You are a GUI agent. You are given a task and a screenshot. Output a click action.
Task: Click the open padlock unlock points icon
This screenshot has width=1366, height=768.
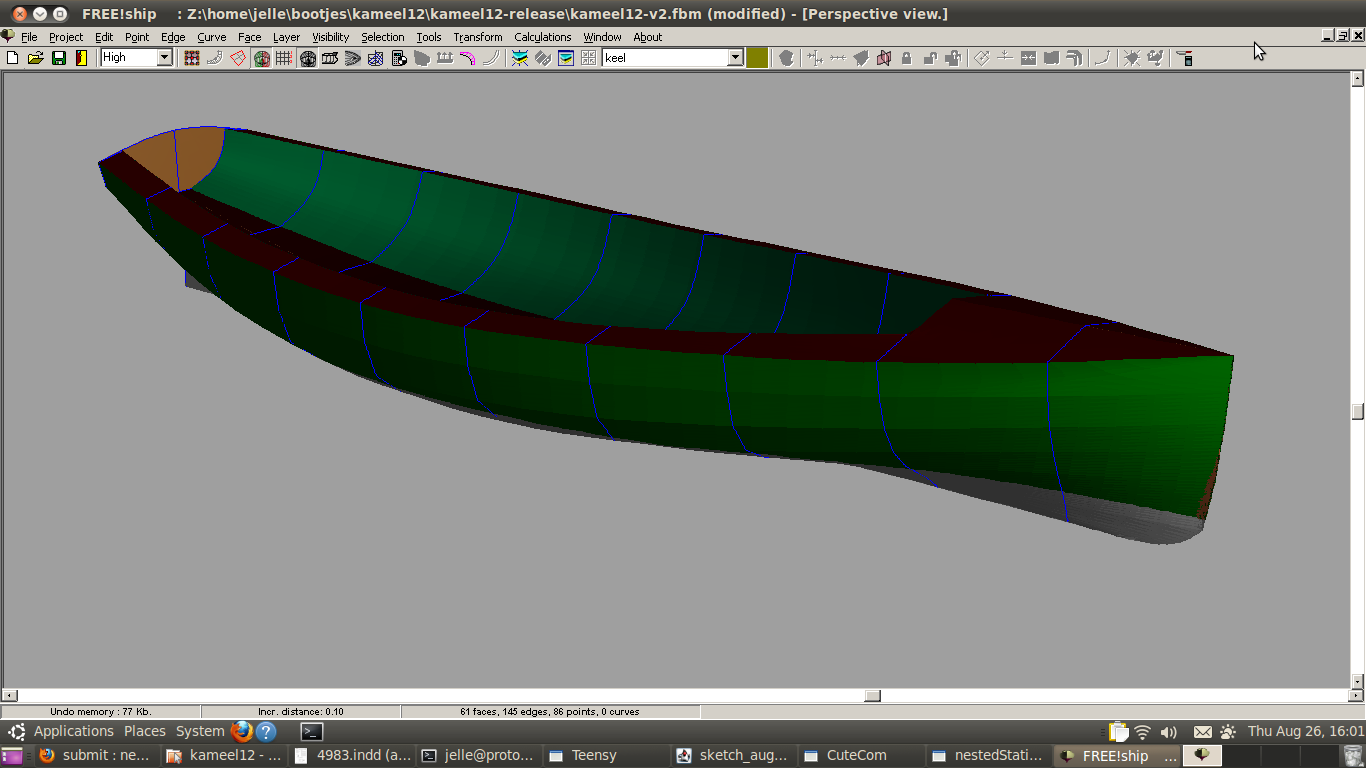[930, 58]
